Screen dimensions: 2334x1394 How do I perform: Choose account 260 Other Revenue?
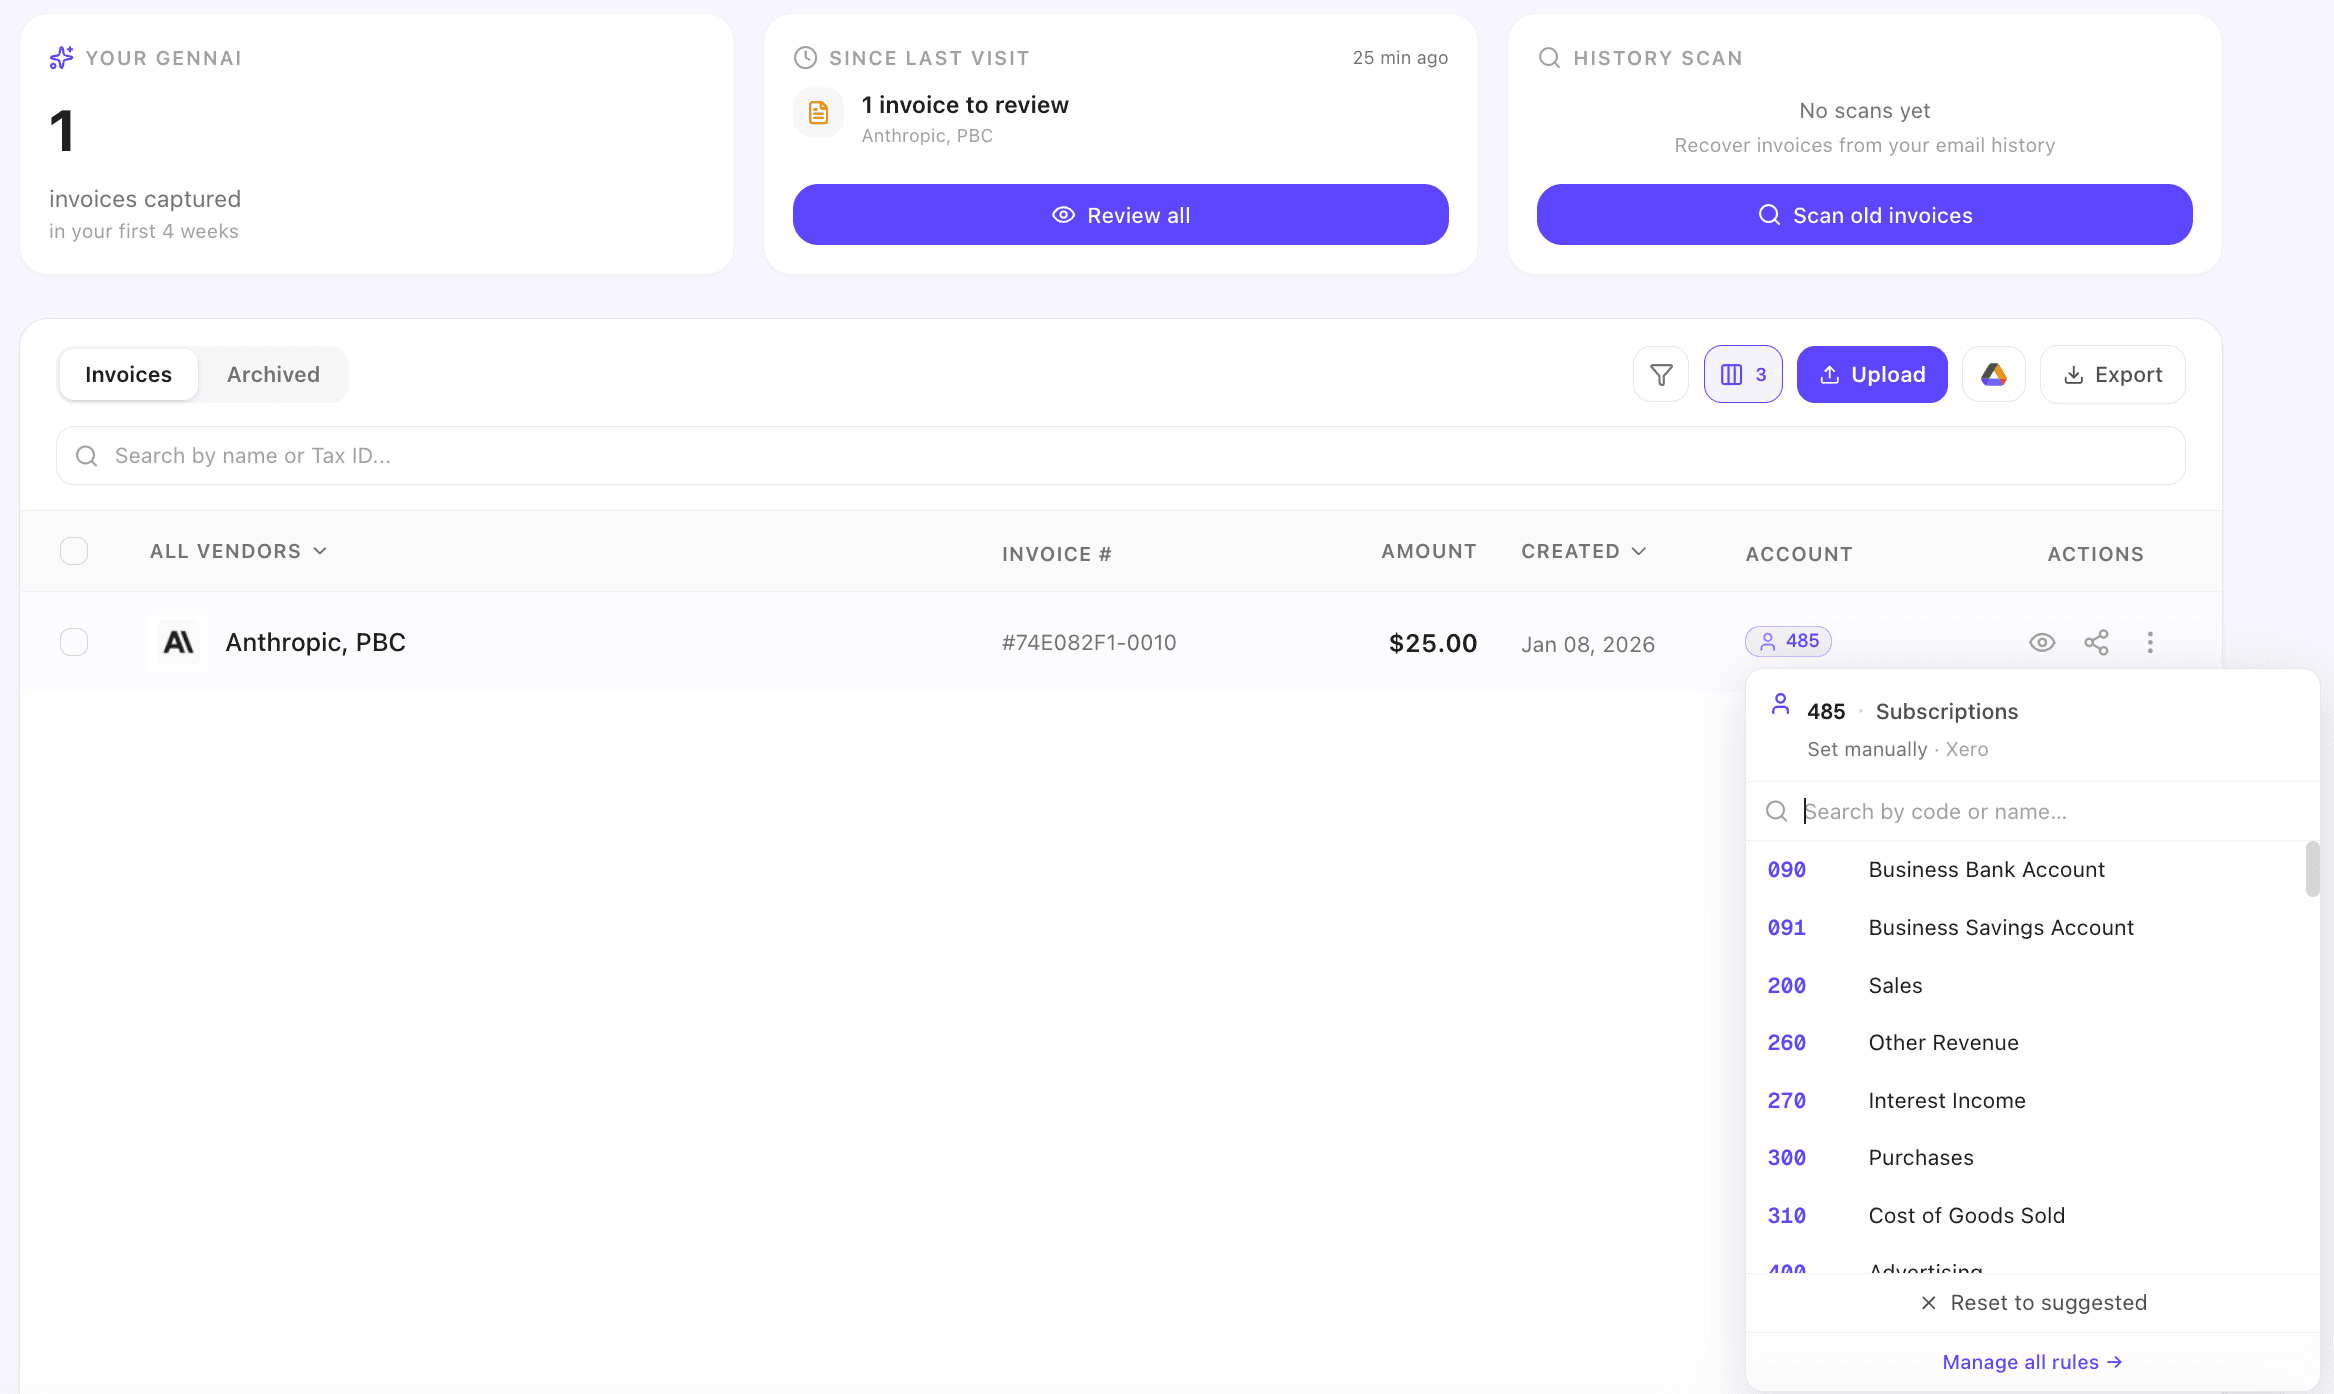pyautogui.click(x=2026, y=1043)
